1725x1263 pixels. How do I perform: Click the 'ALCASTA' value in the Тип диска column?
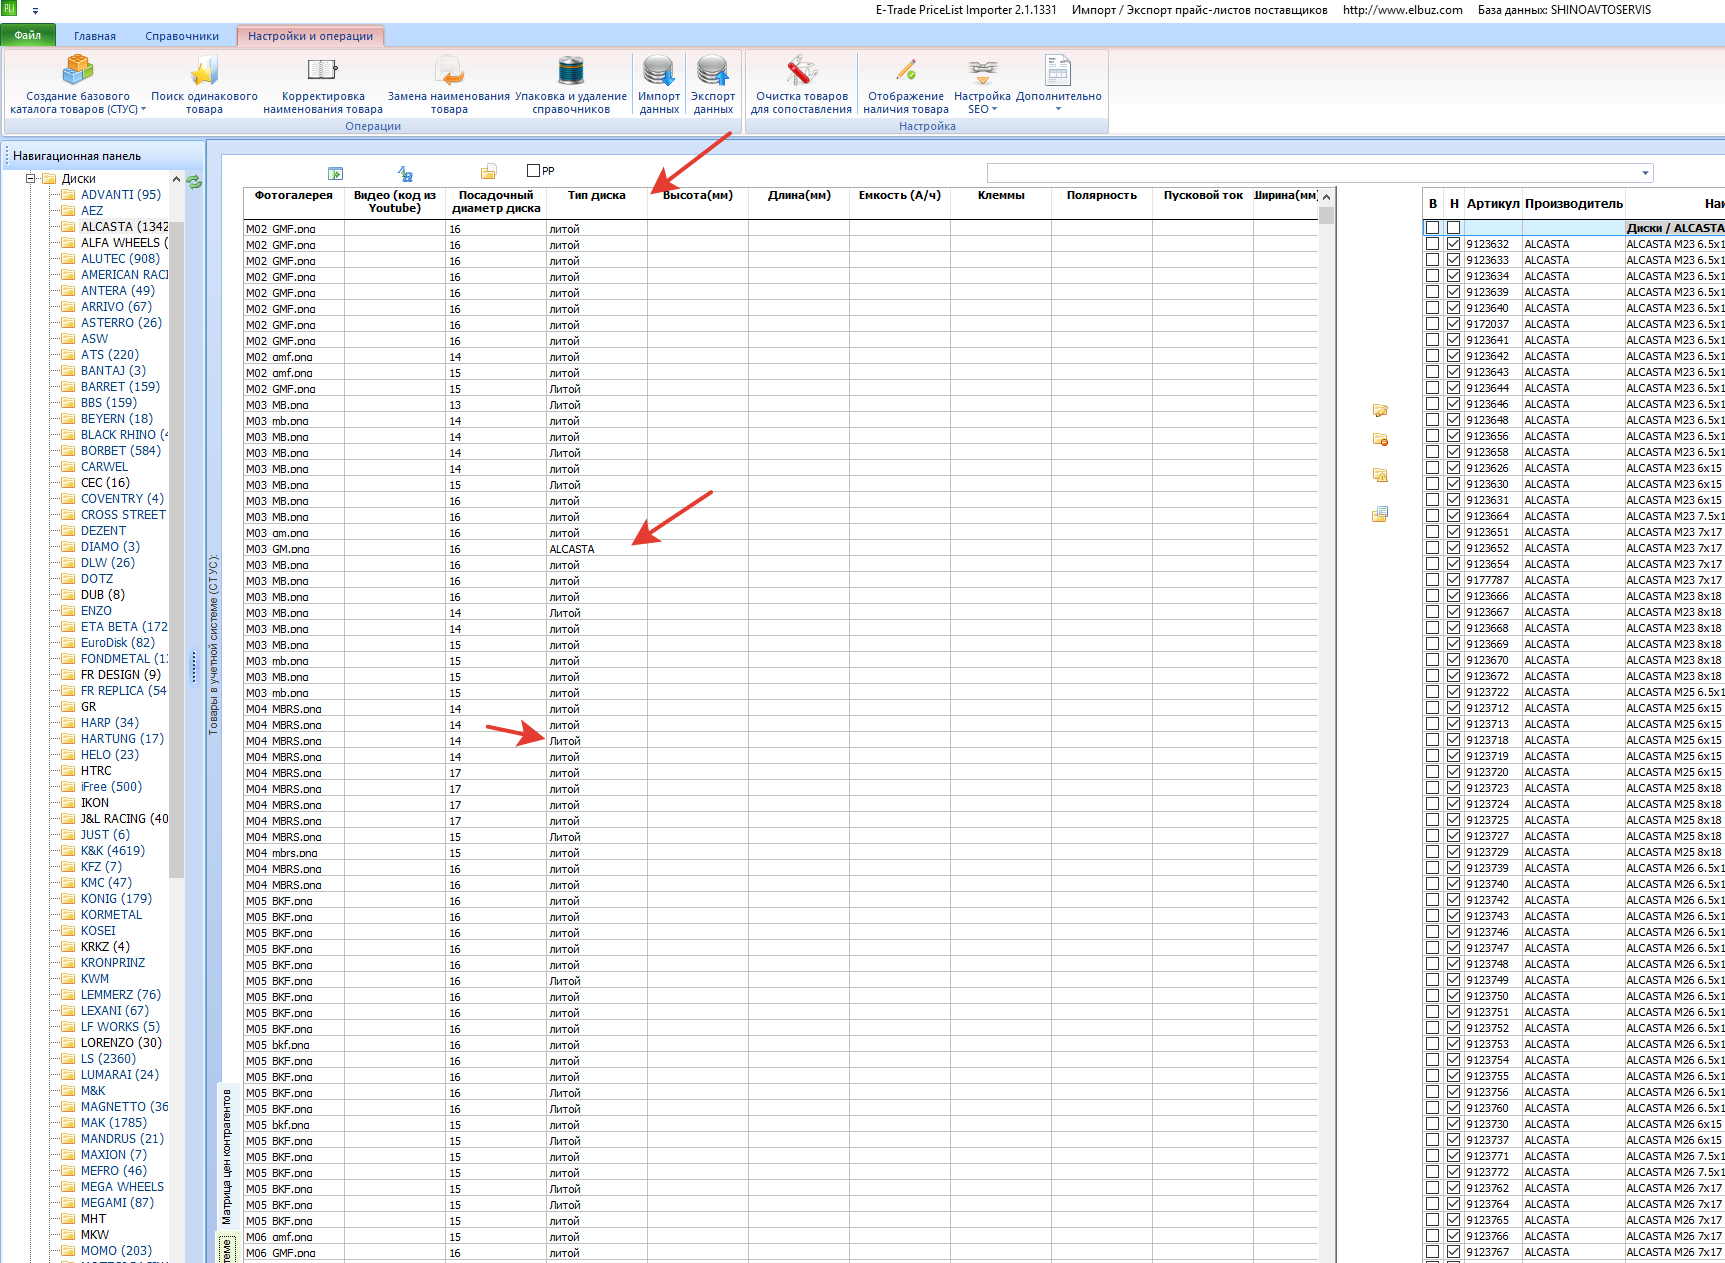572,549
